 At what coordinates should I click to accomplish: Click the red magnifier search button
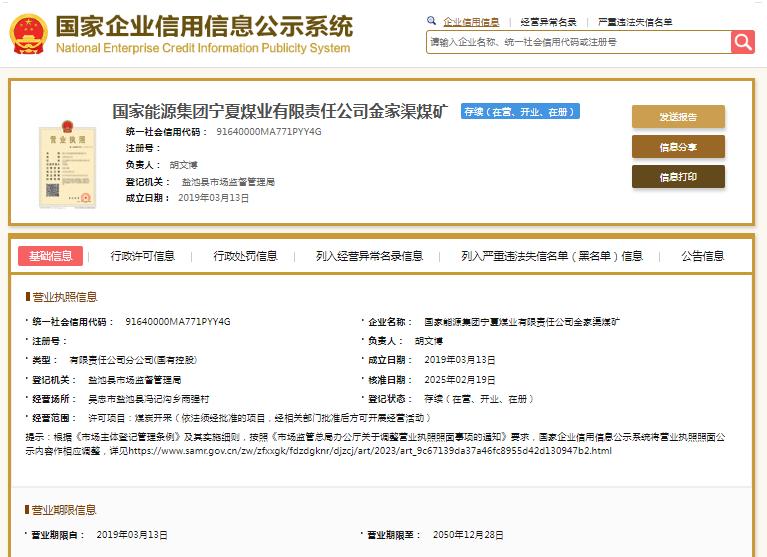742,42
